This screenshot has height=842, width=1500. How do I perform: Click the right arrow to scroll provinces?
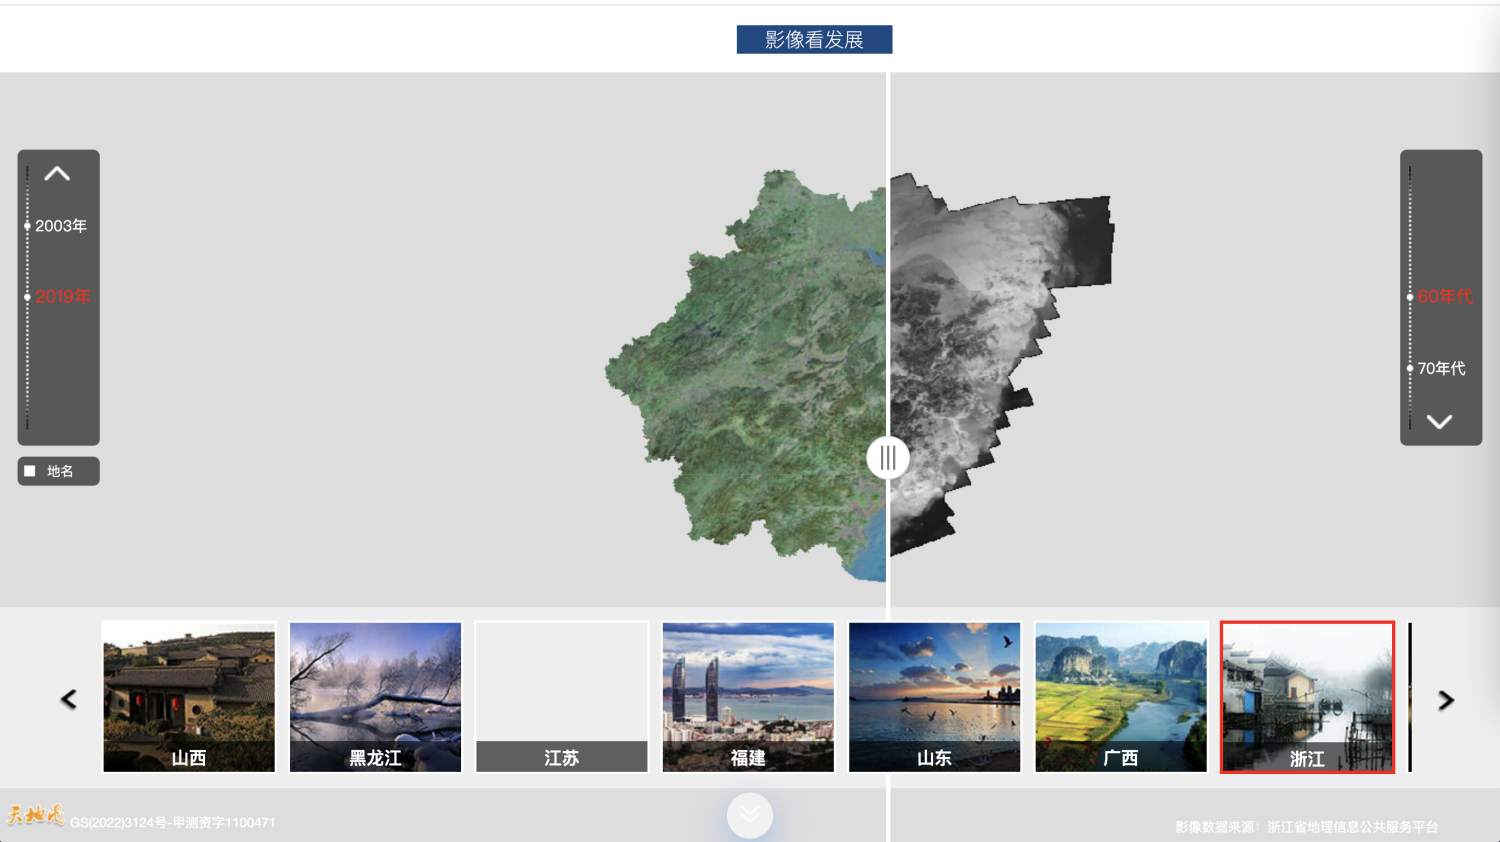pyautogui.click(x=1445, y=698)
